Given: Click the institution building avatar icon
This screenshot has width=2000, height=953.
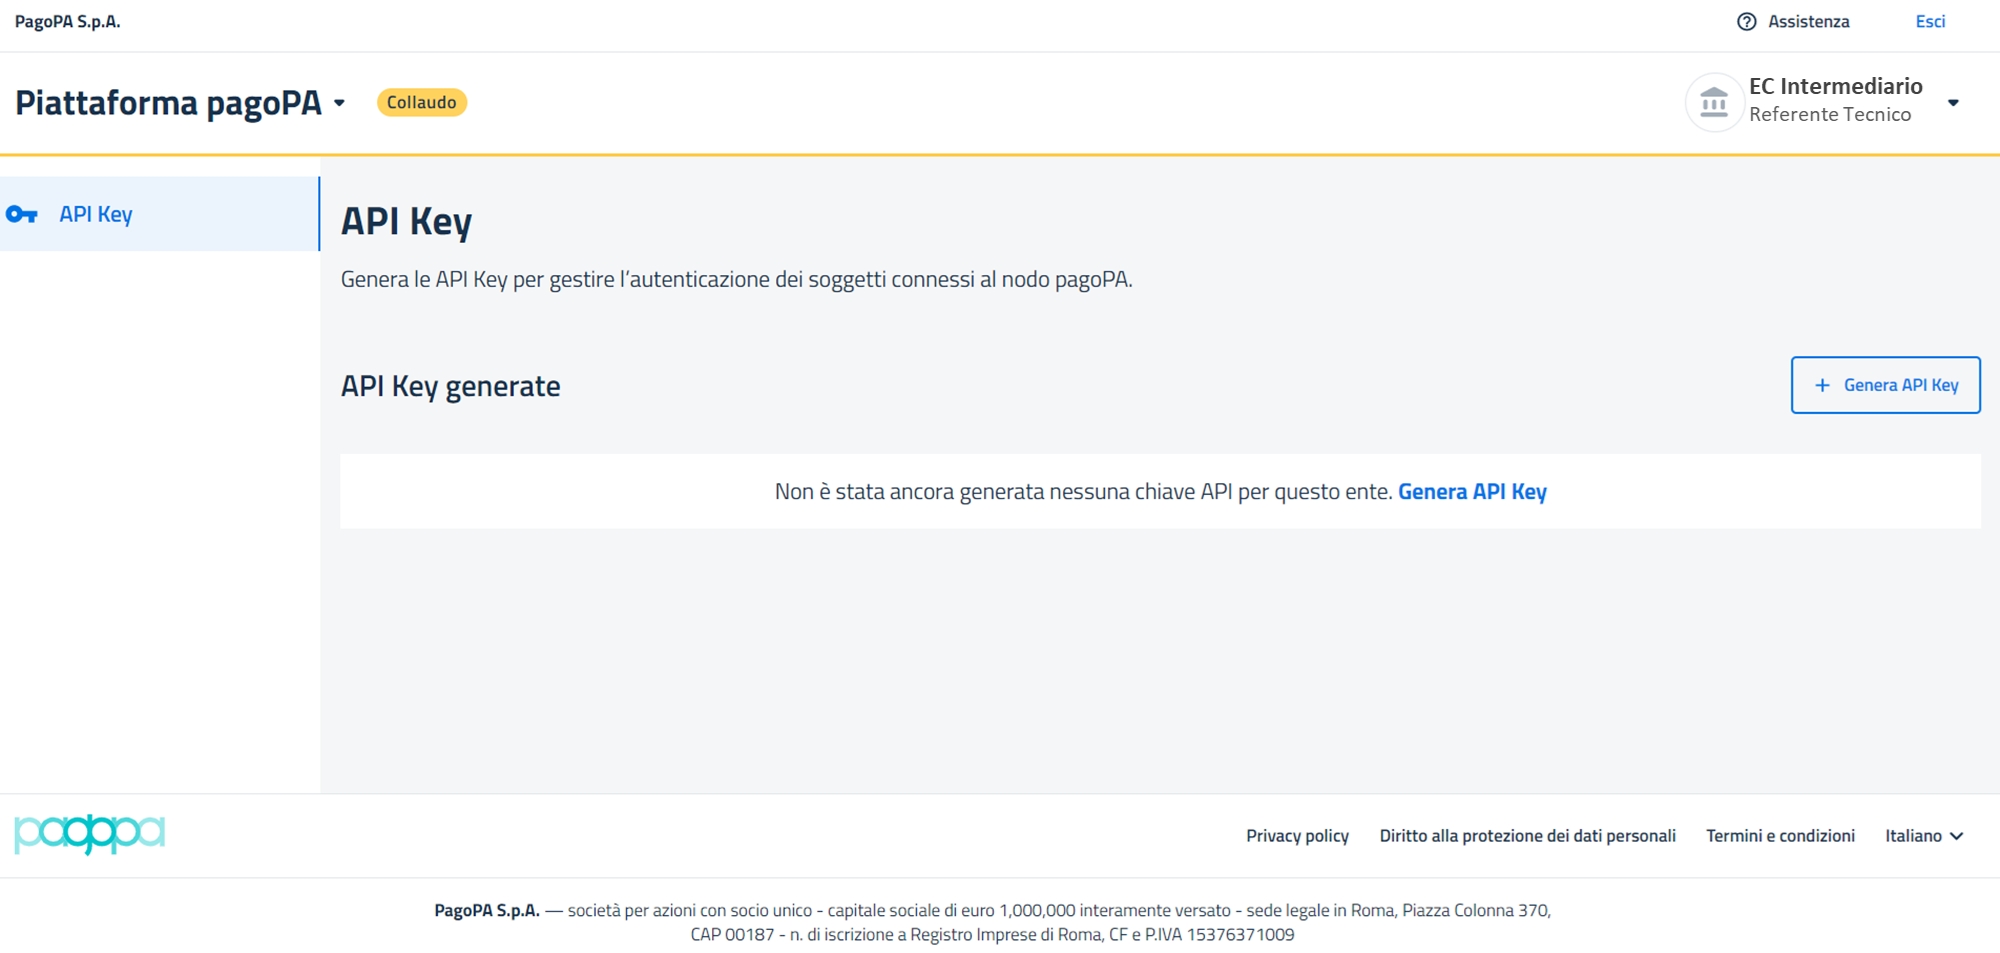Looking at the screenshot, I should (1714, 102).
